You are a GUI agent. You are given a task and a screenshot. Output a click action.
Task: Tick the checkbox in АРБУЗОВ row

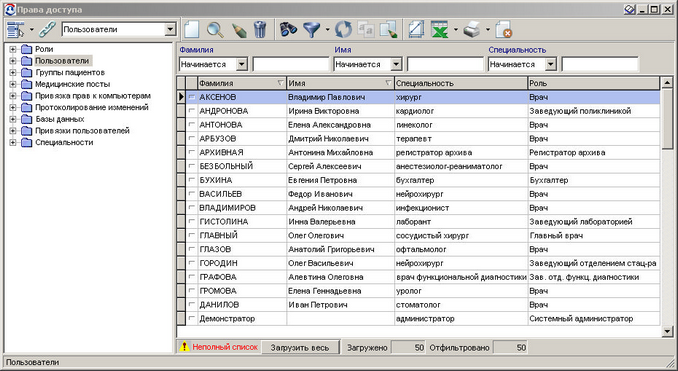pyautogui.click(x=192, y=139)
